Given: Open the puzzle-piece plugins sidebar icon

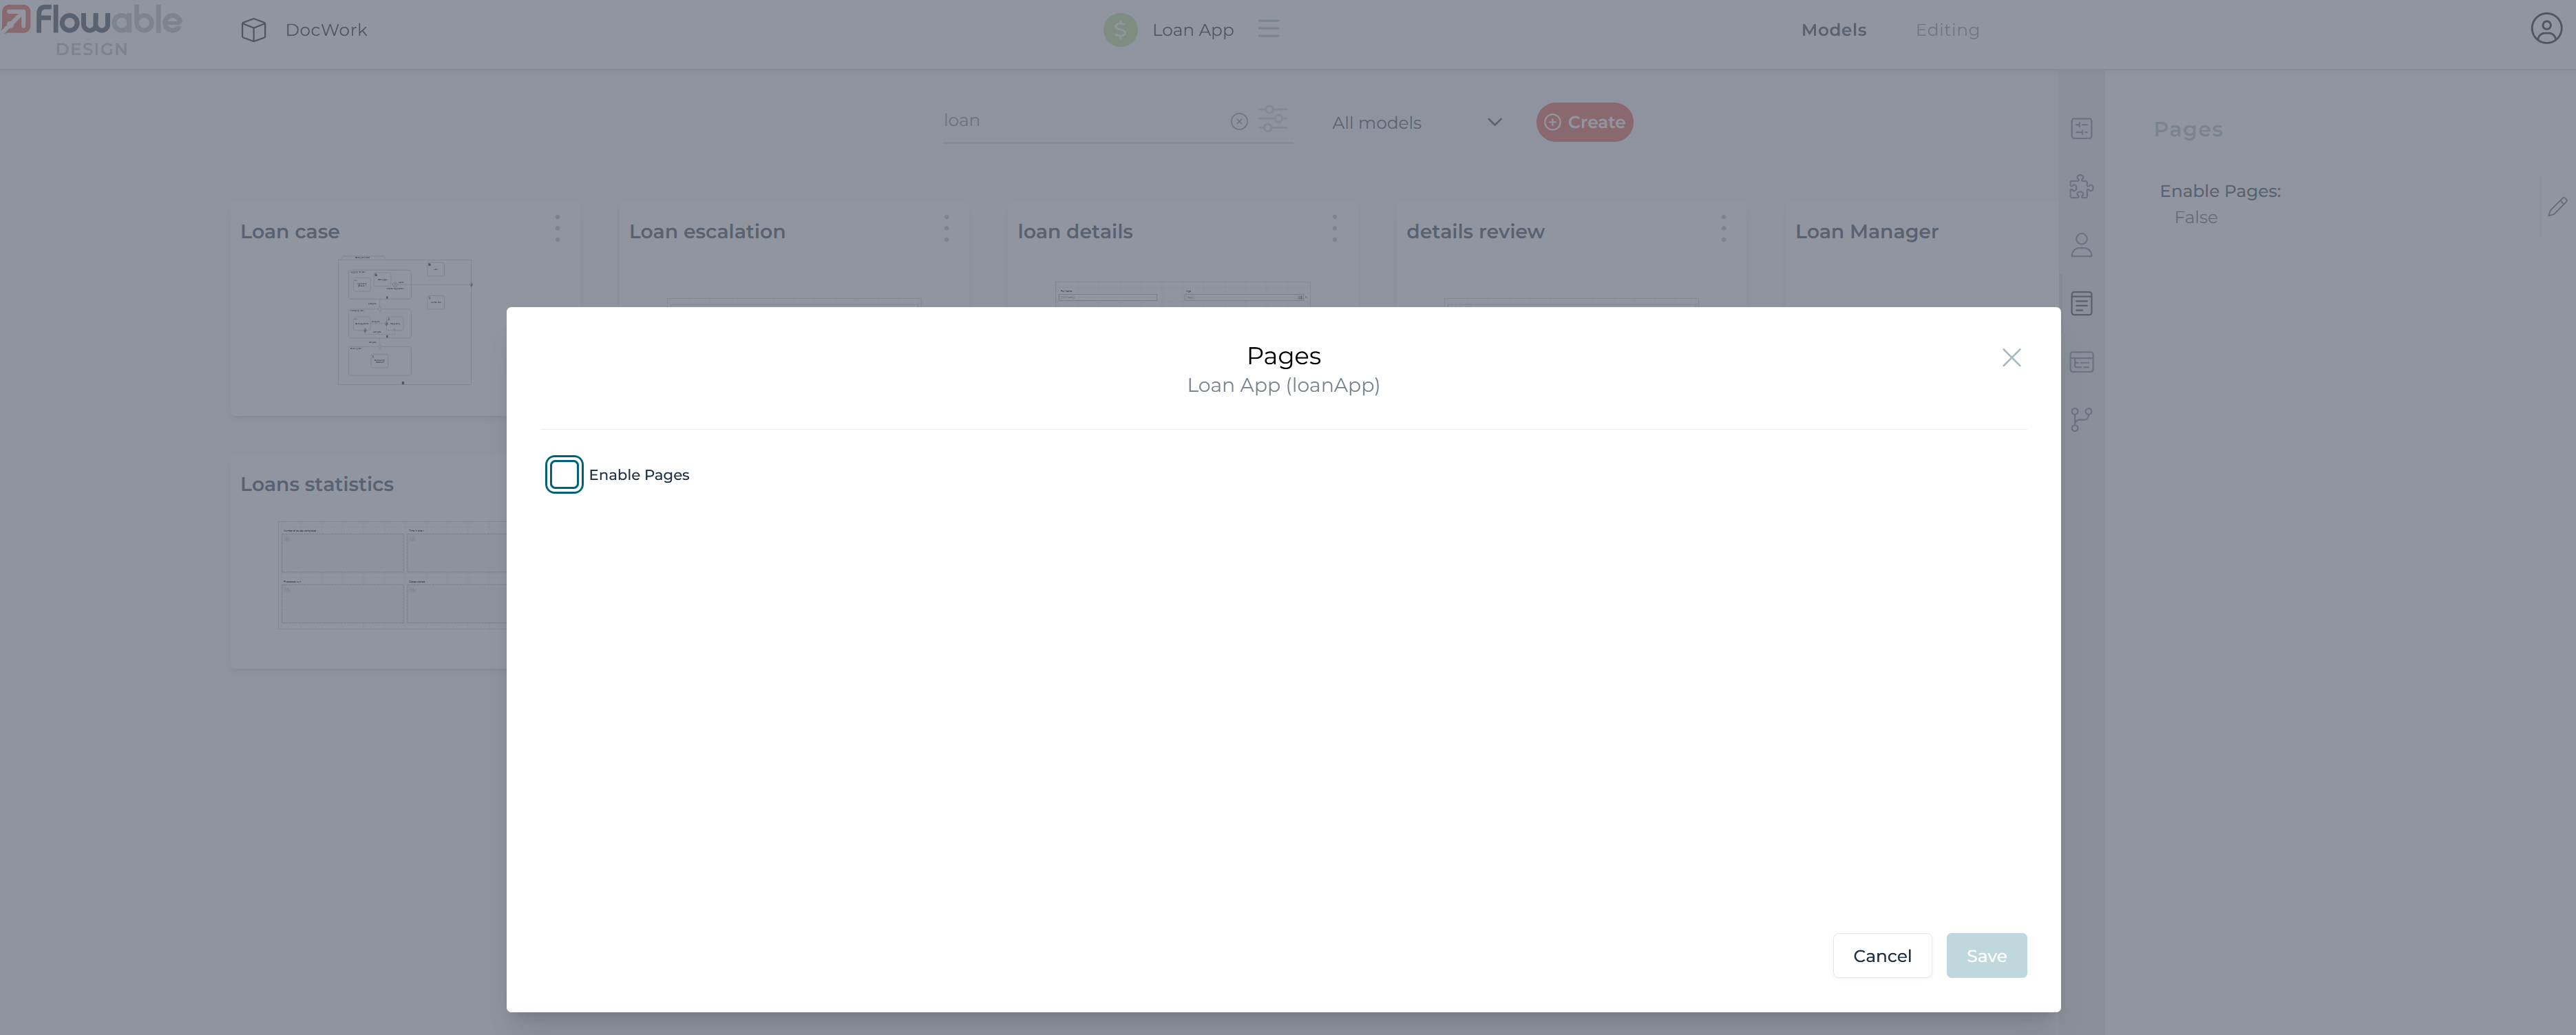Looking at the screenshot, I should coord(2081,187).
